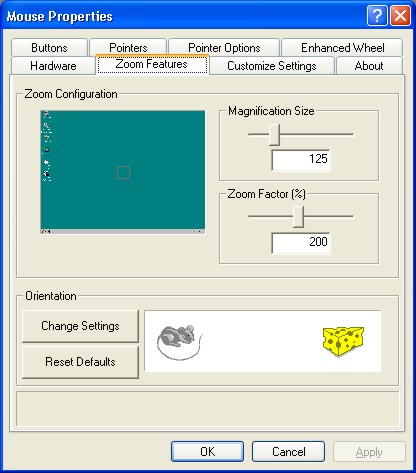Switch to Customize Settings tab
416x473 pixels.
(x=272, y=65)
